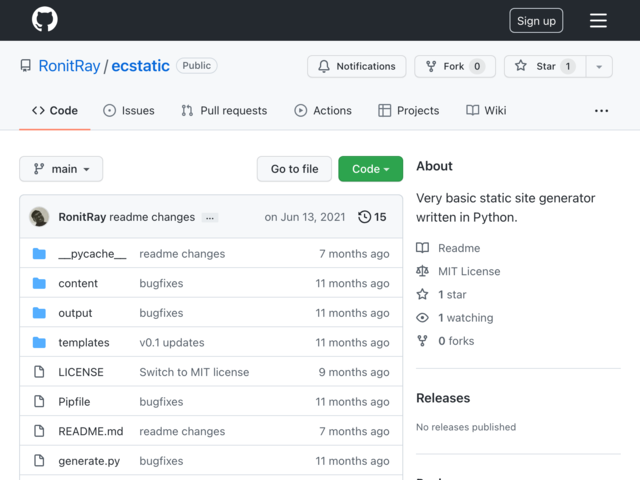Screen dimensions: 640x480
Task: Click the README.md file icon
Action: coord(39,431)
